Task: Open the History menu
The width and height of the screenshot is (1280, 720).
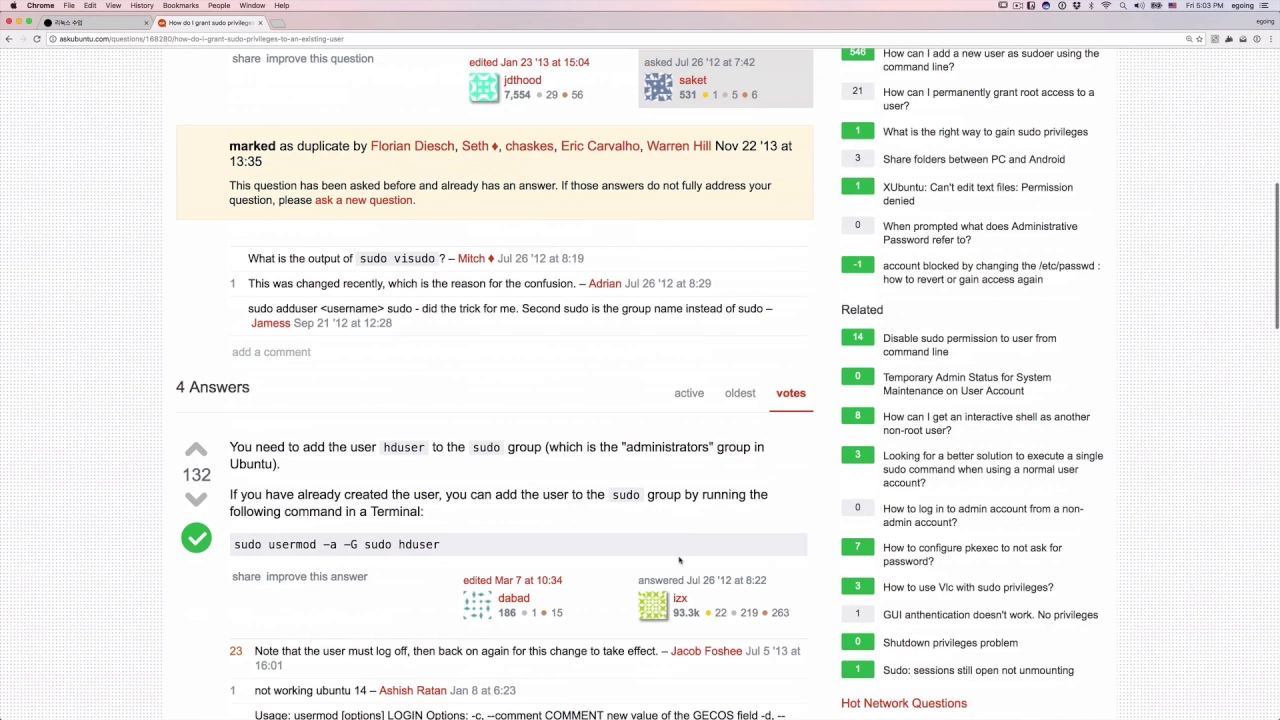Action: coord(142,5)
